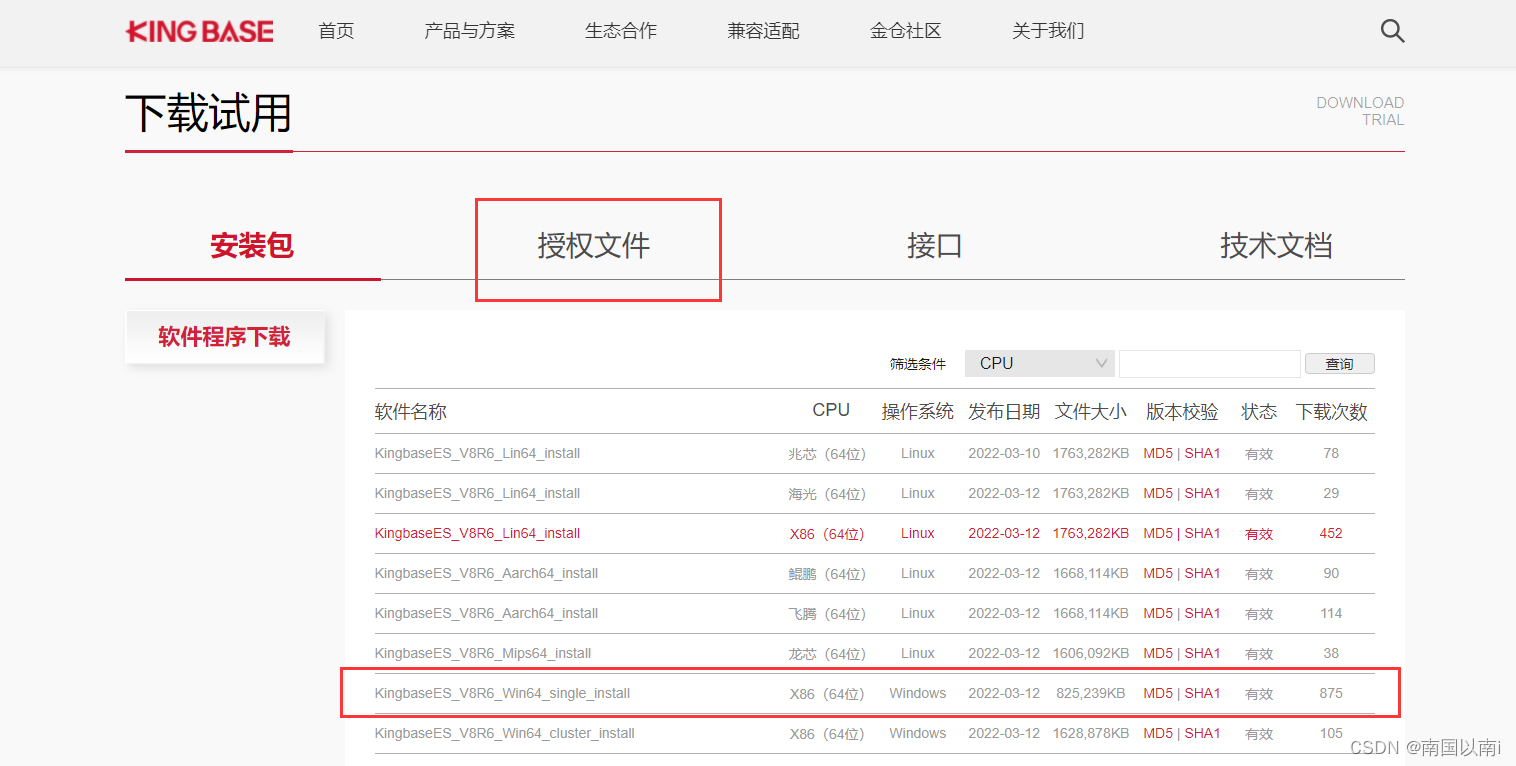Click the 查询 button

coord(1340,364)
